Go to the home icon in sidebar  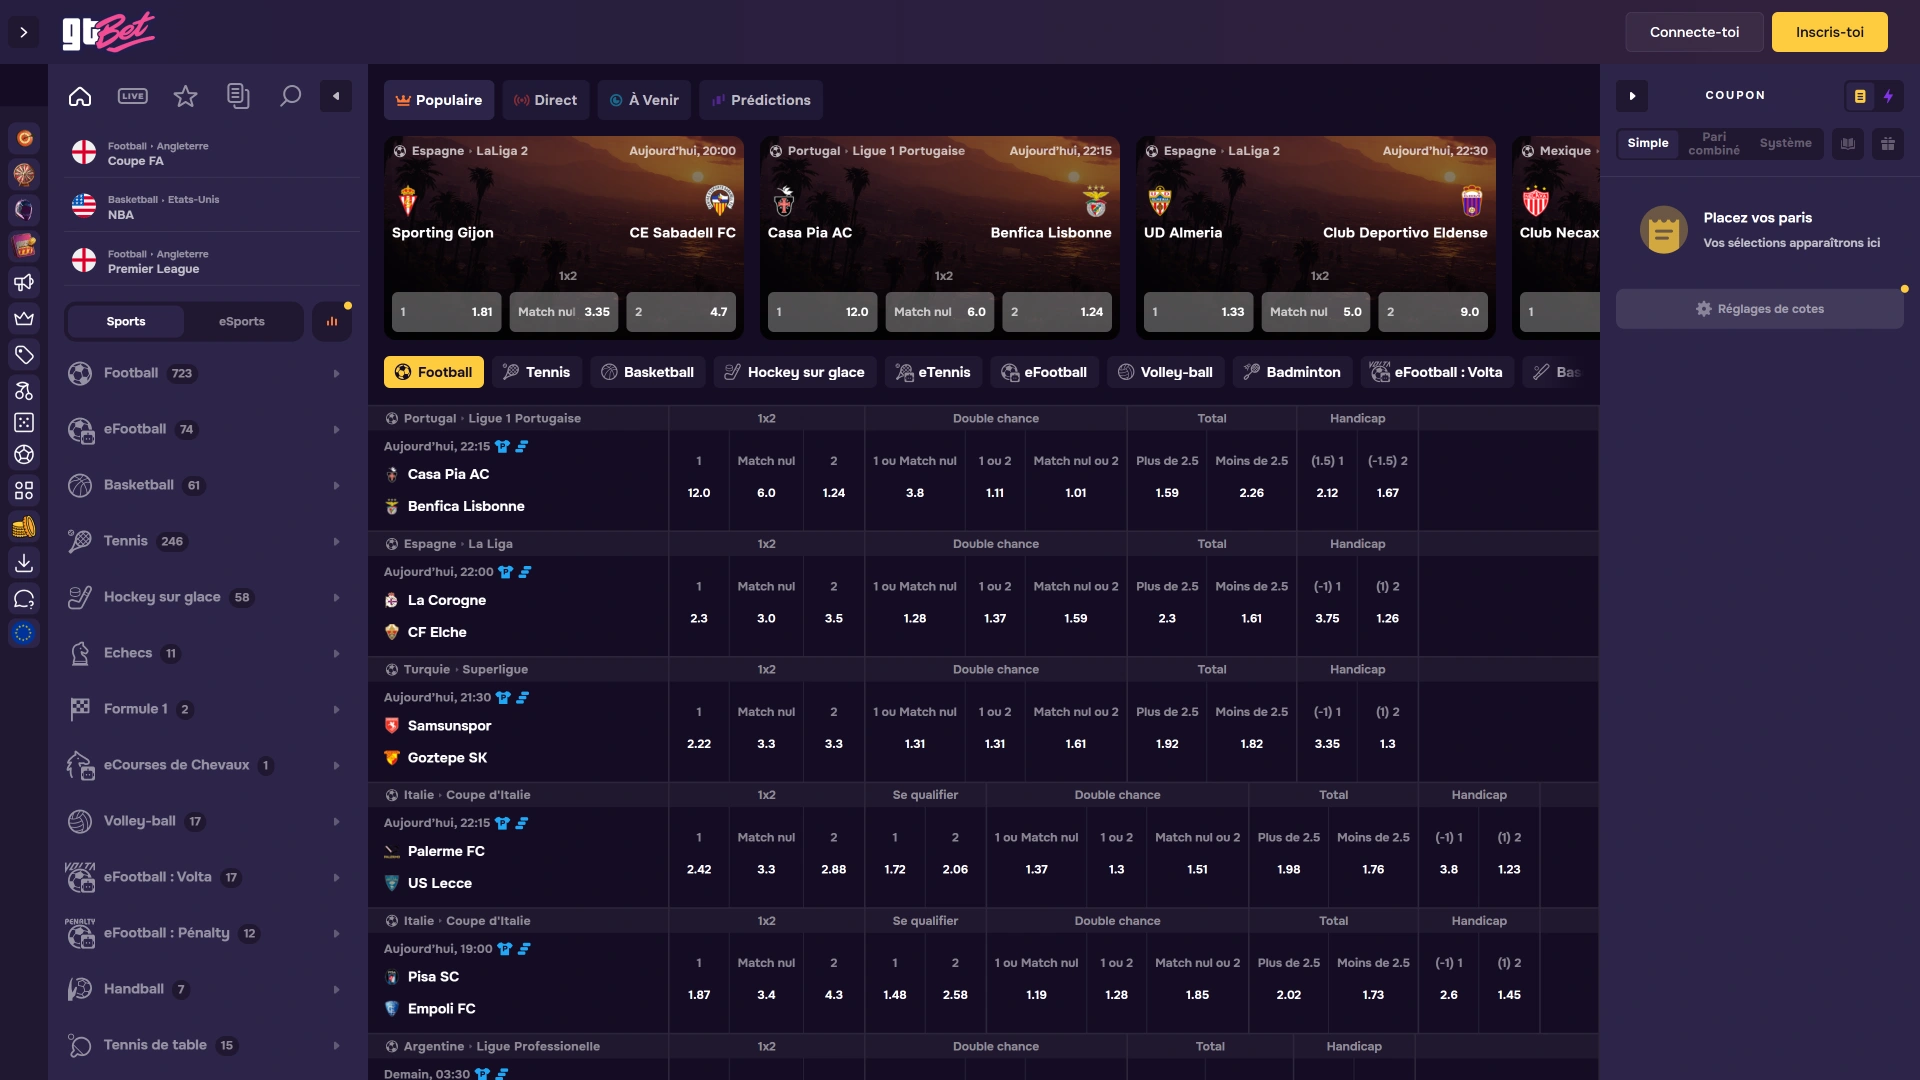point(80,96)
